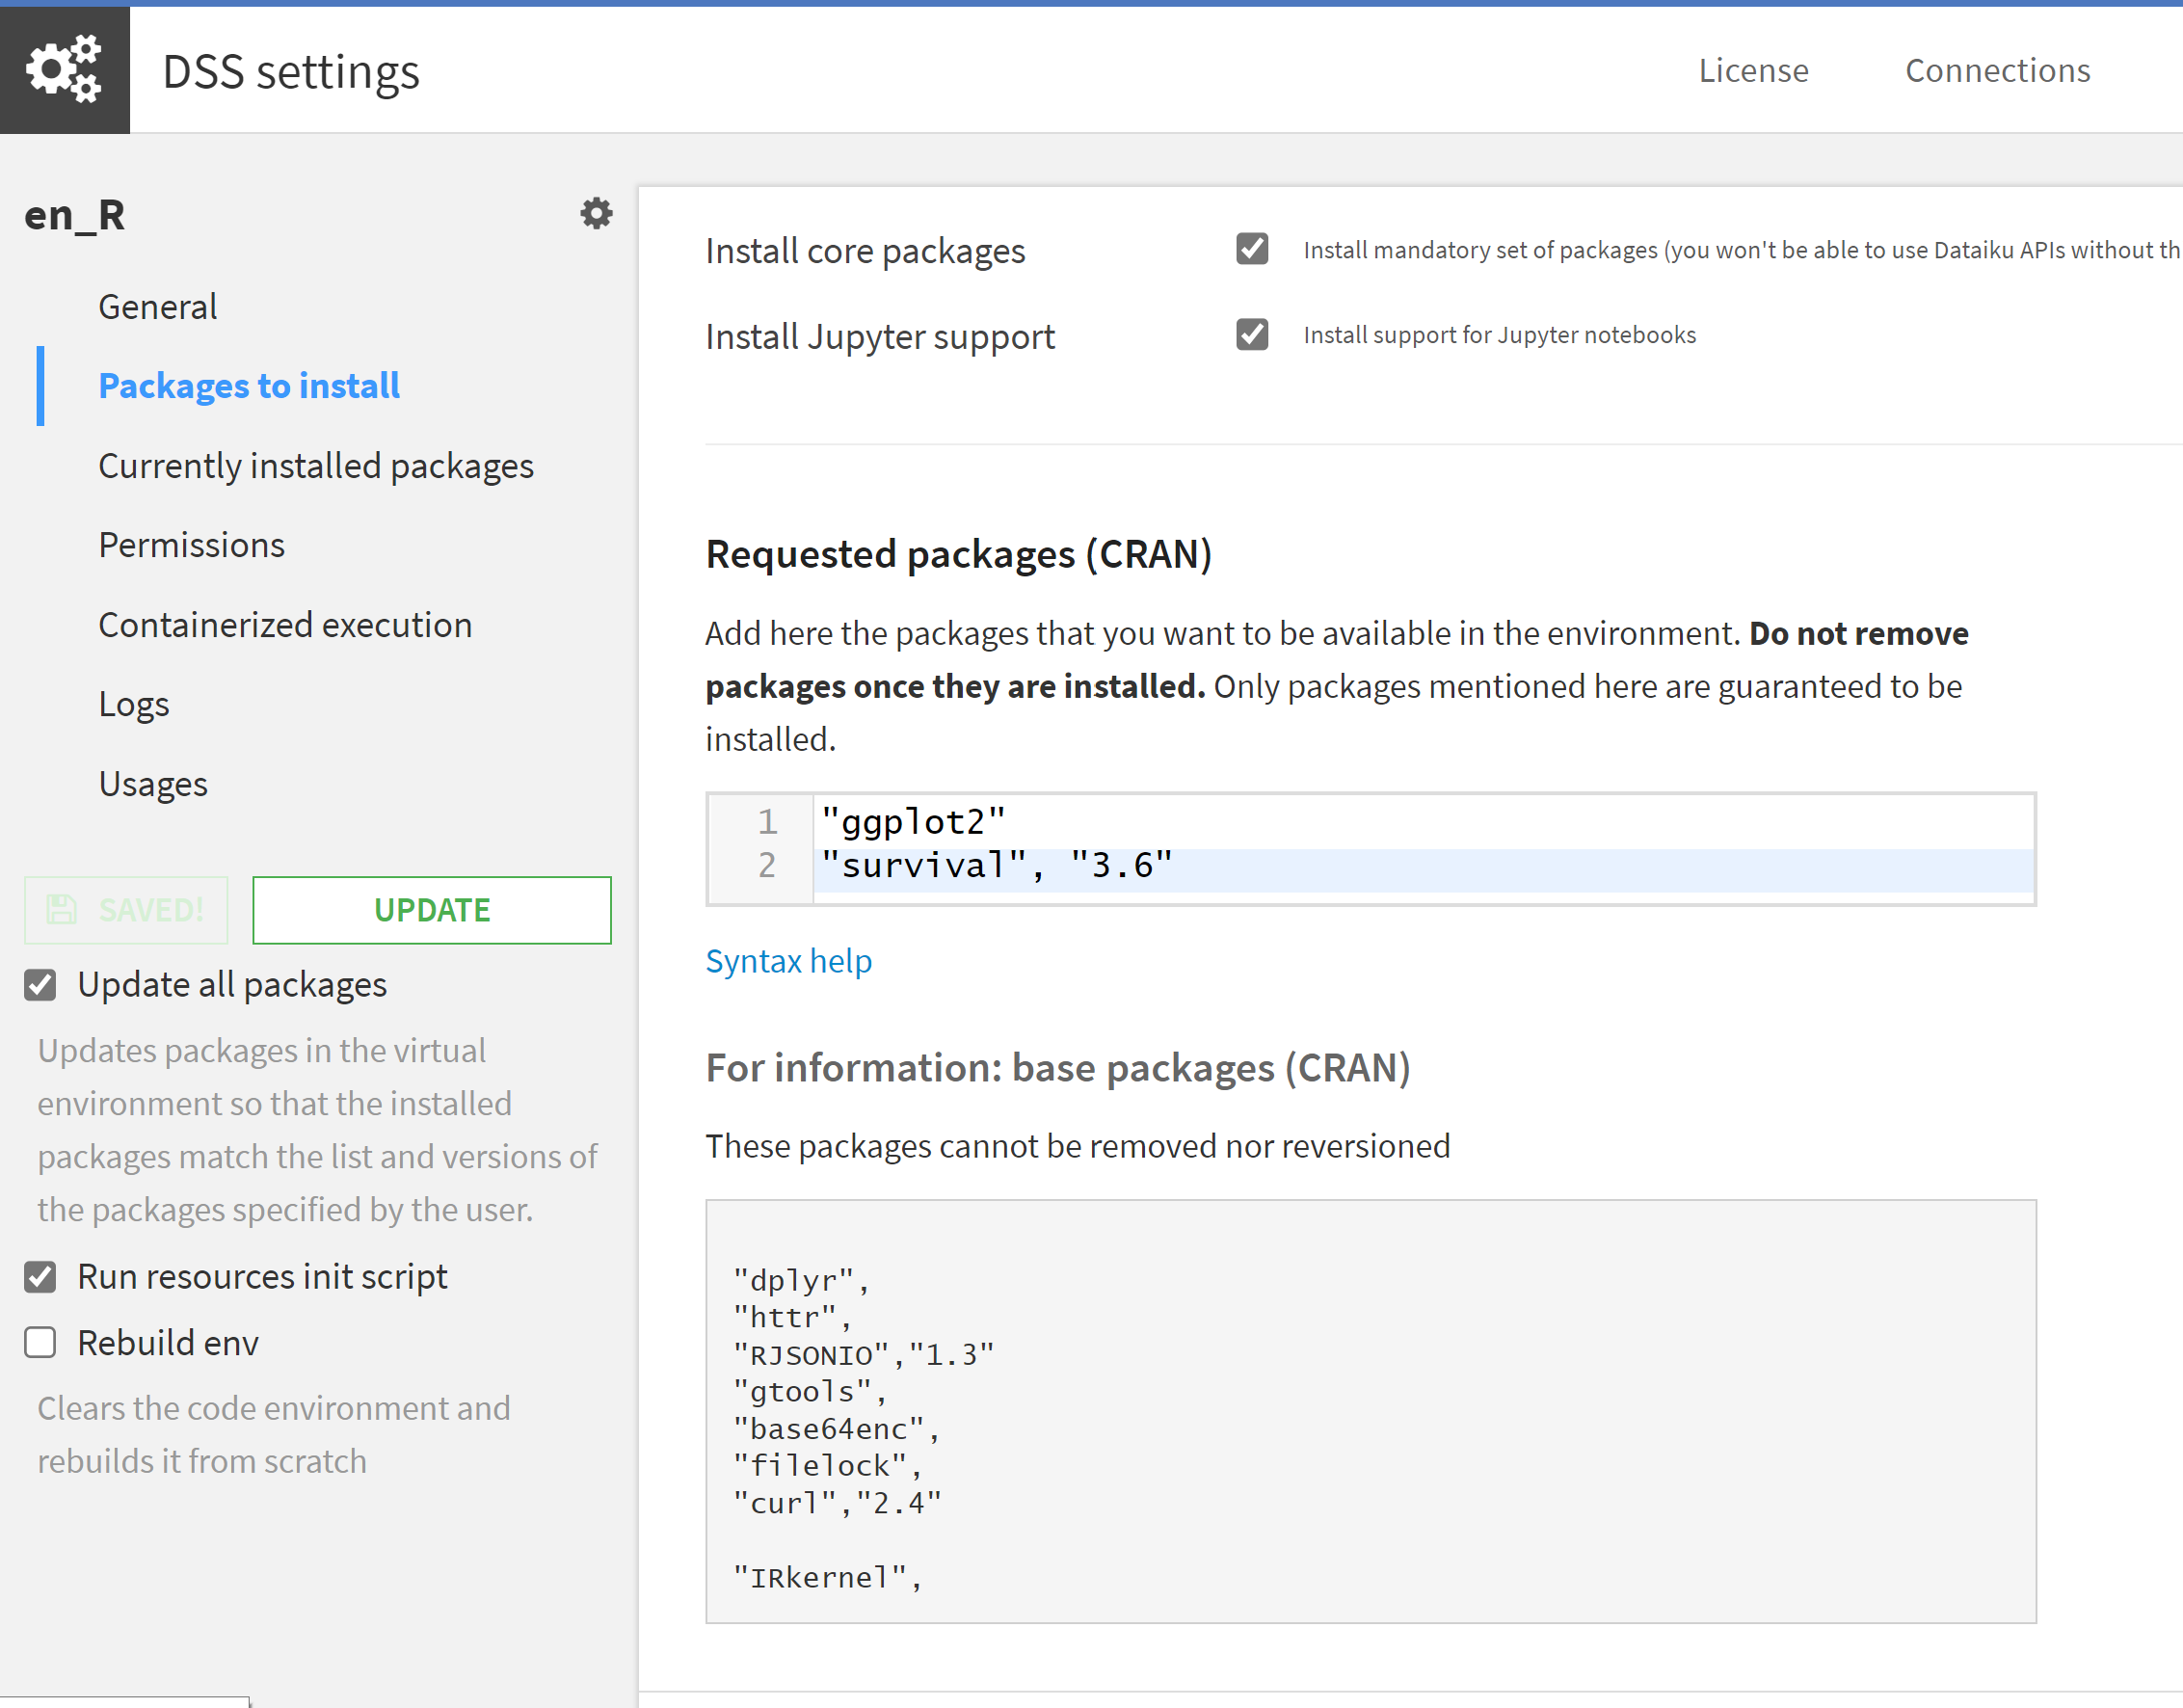Open the License tab

[1753, 70]
